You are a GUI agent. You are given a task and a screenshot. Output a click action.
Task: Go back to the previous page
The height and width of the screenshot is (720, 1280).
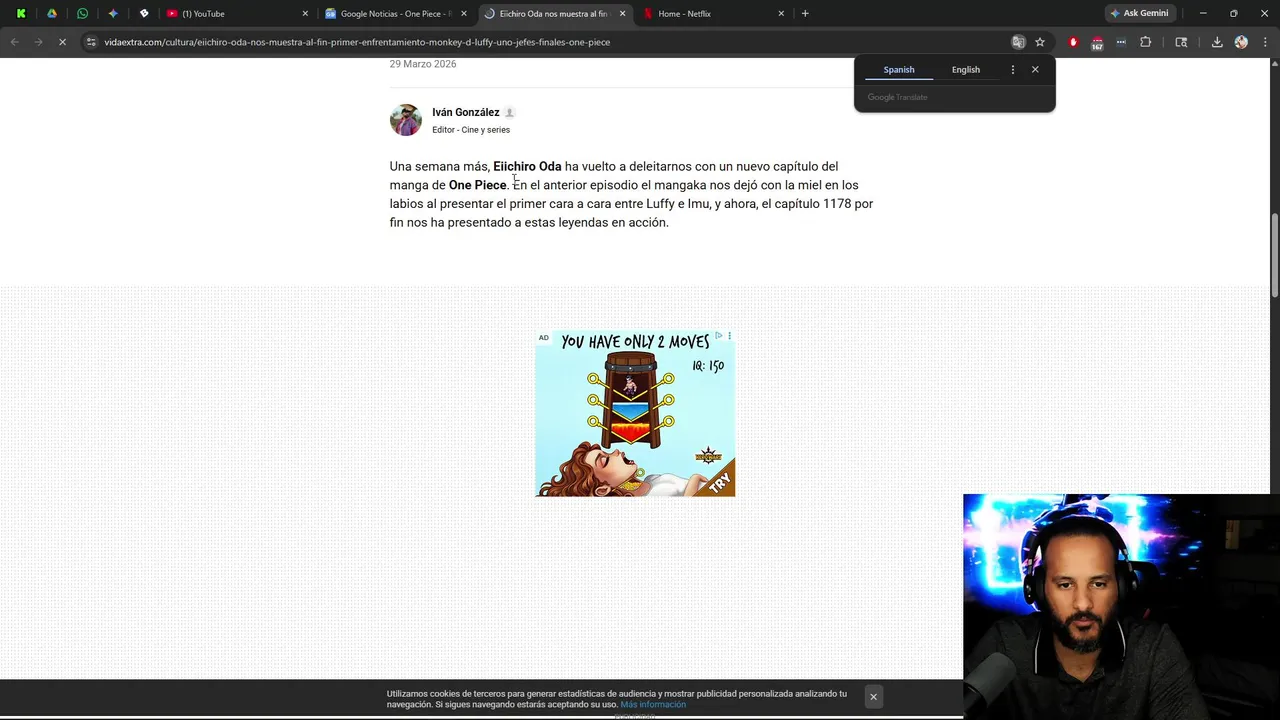(14, 42)
